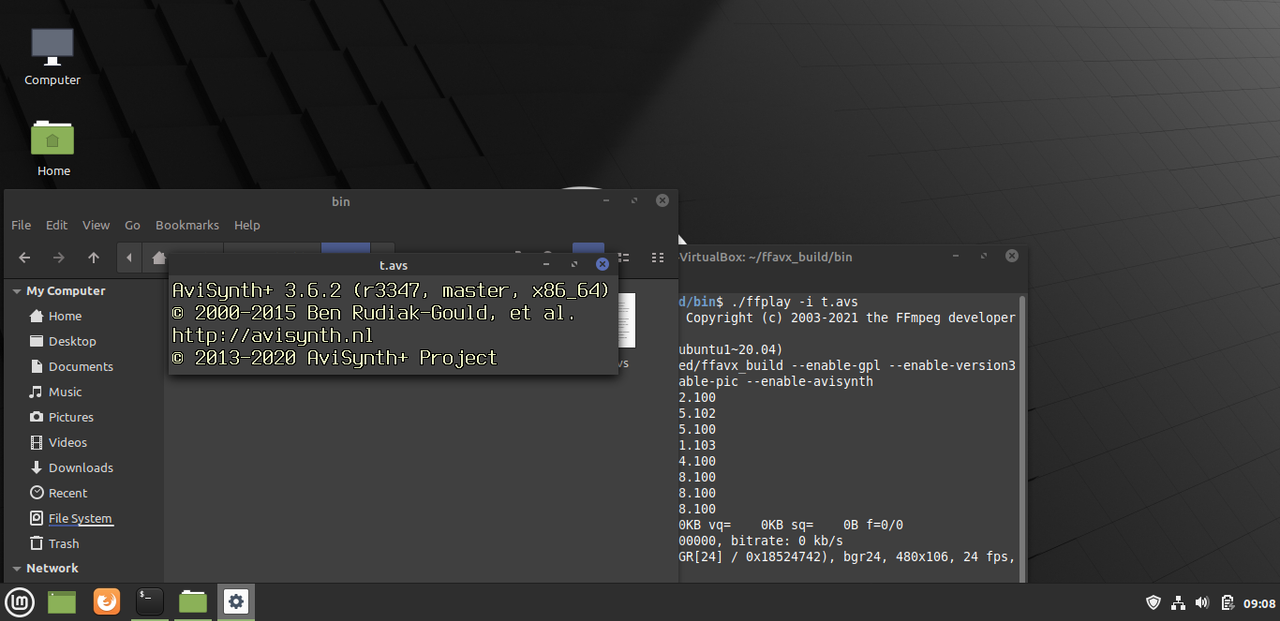Image resolution: width=1280 pixels, height=621 pixels.
Task: Click the --enable-gpl --enable-version3 line
Action: [x=847, y=365]
